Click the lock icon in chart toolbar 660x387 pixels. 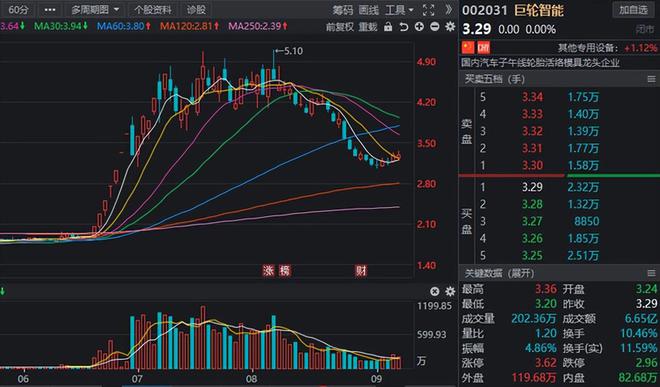388,27
